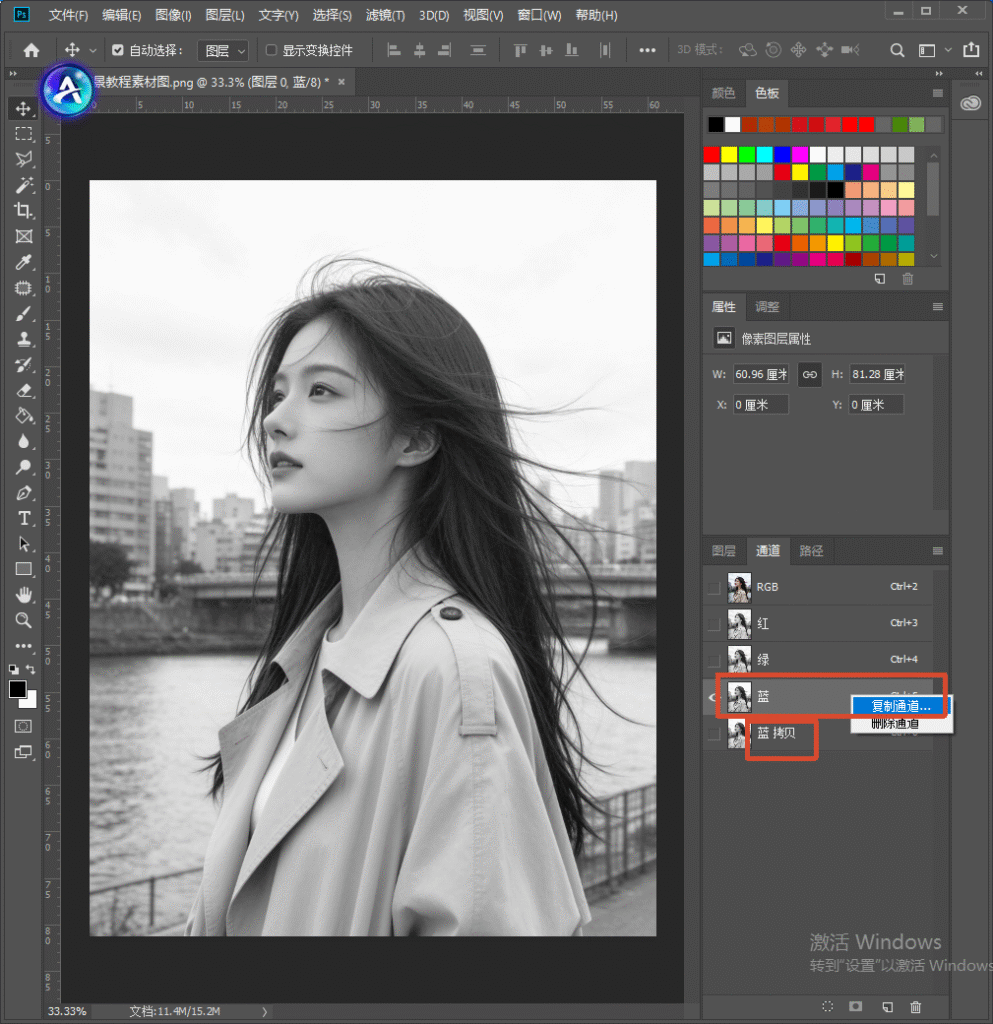Uncheck the 自动选择 checkbox
Viewport: 993px width, 1024px height.
click(x=118, y=50)
